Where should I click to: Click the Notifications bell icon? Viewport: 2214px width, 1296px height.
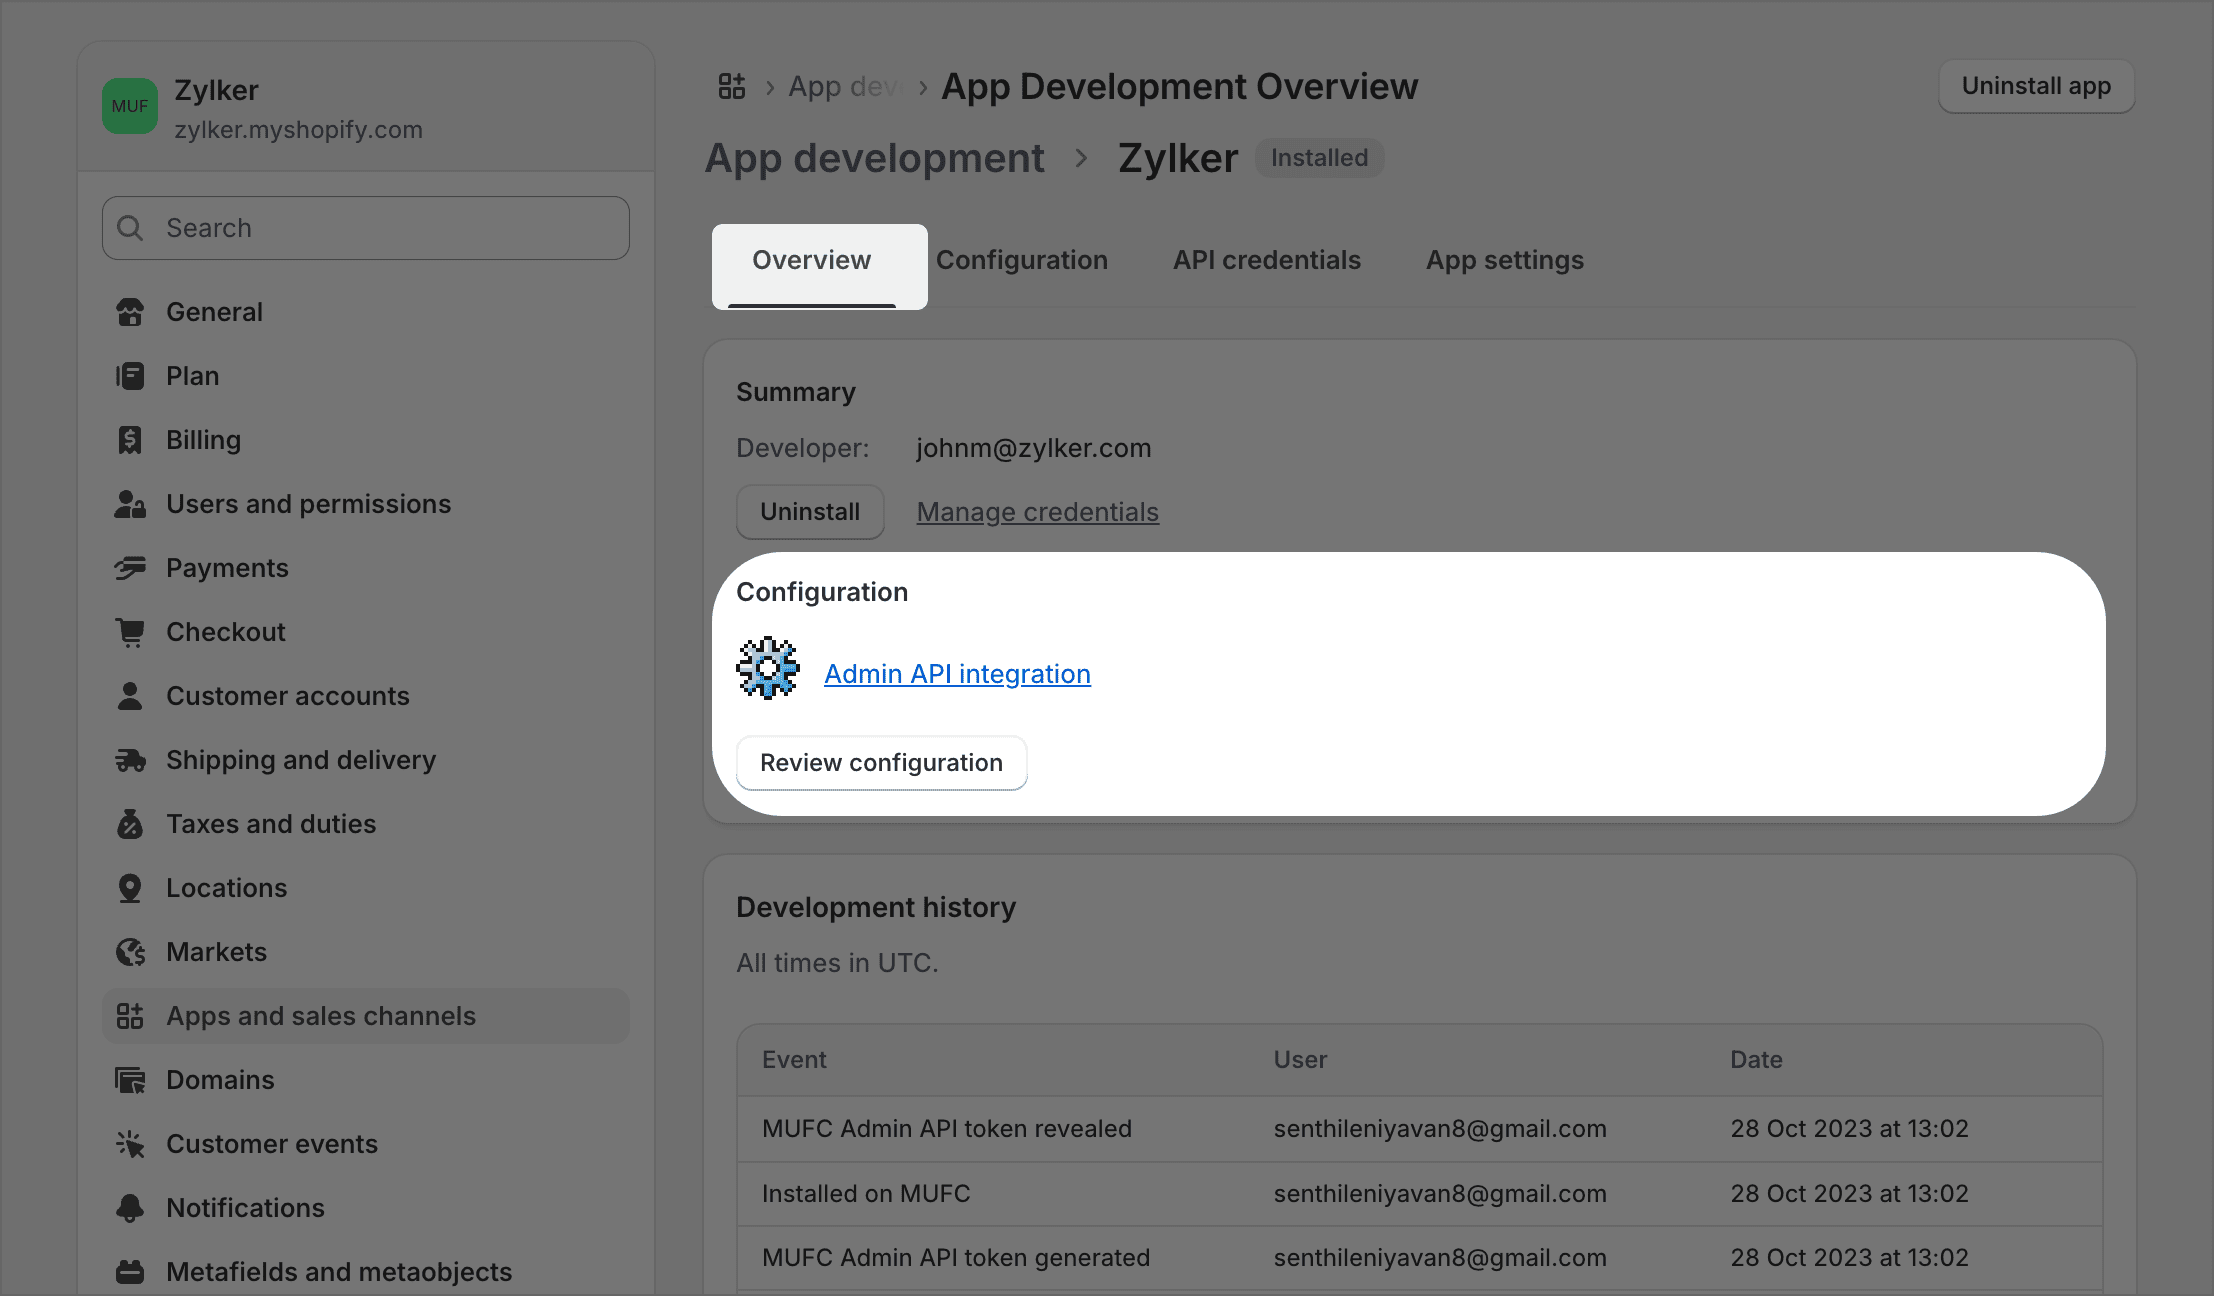click(130, 1208)
